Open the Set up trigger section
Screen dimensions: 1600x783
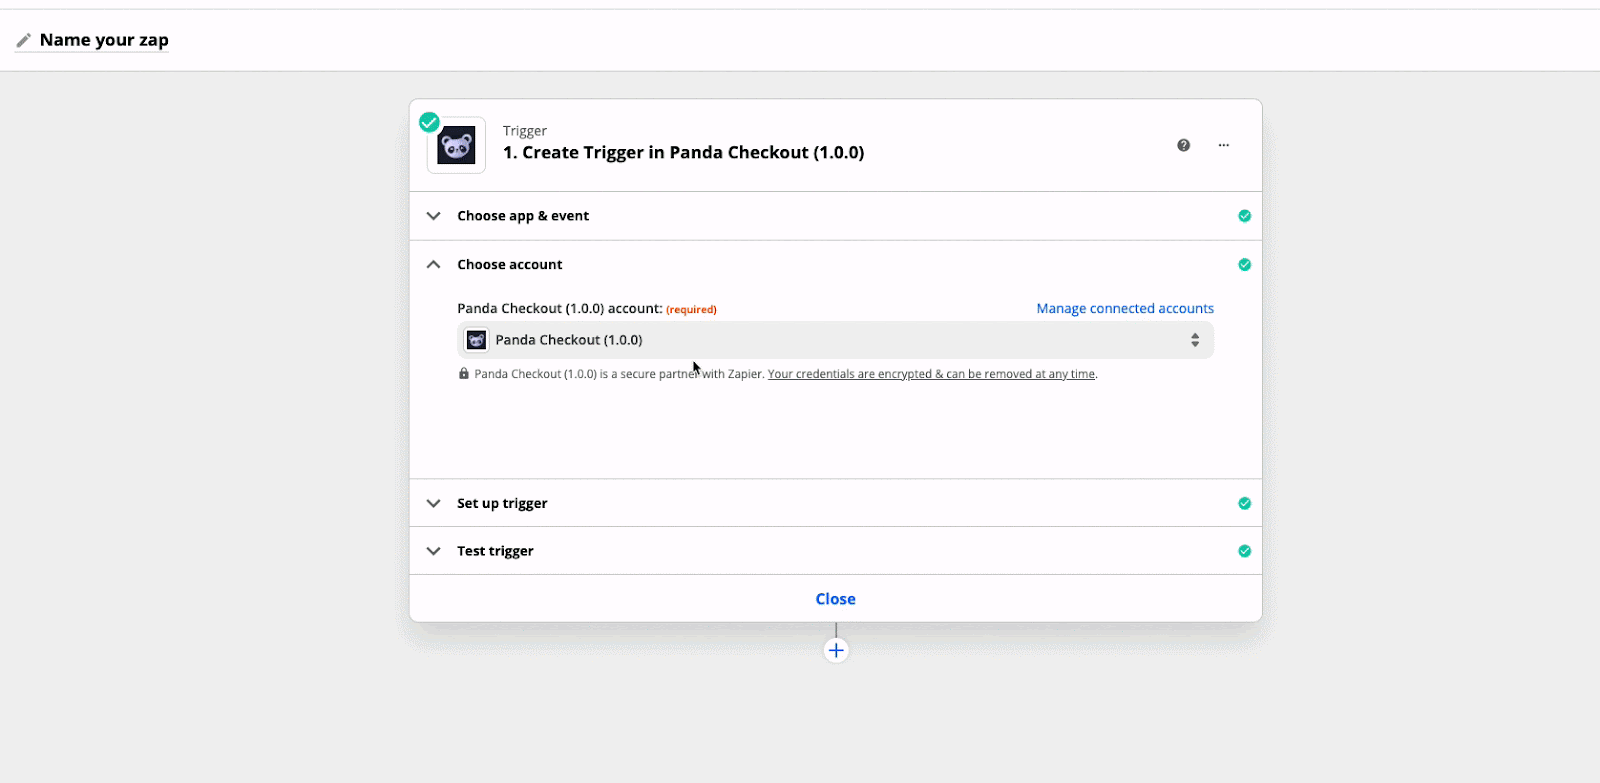click(x=835, y=503)
